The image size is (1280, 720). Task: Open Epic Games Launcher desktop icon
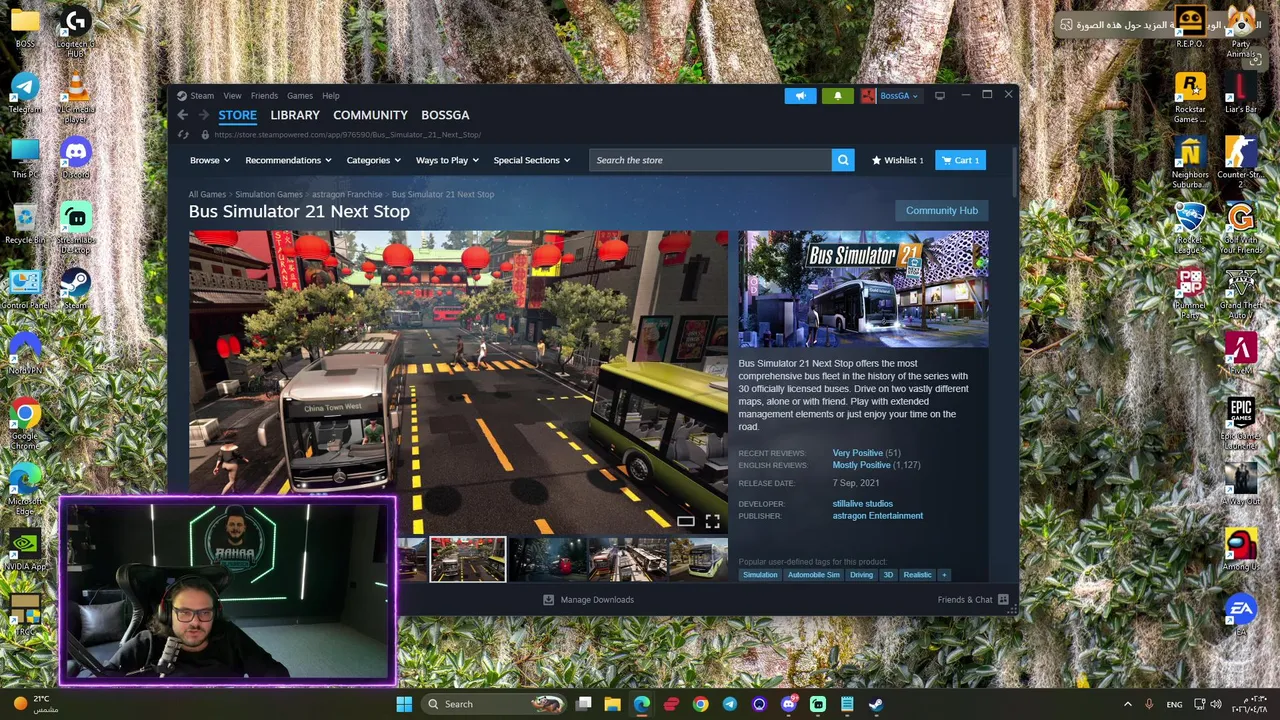(x=1241, y=425)
